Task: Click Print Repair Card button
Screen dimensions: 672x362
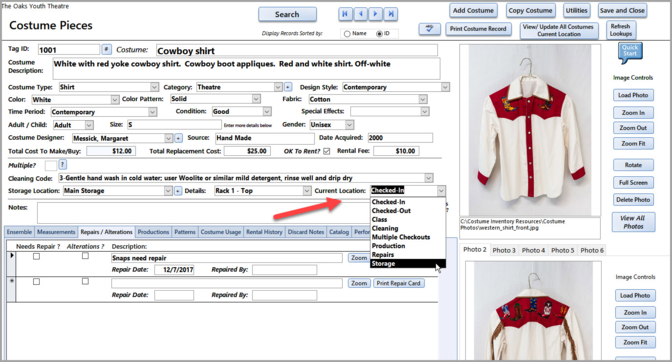Action: tap(398, 283)
